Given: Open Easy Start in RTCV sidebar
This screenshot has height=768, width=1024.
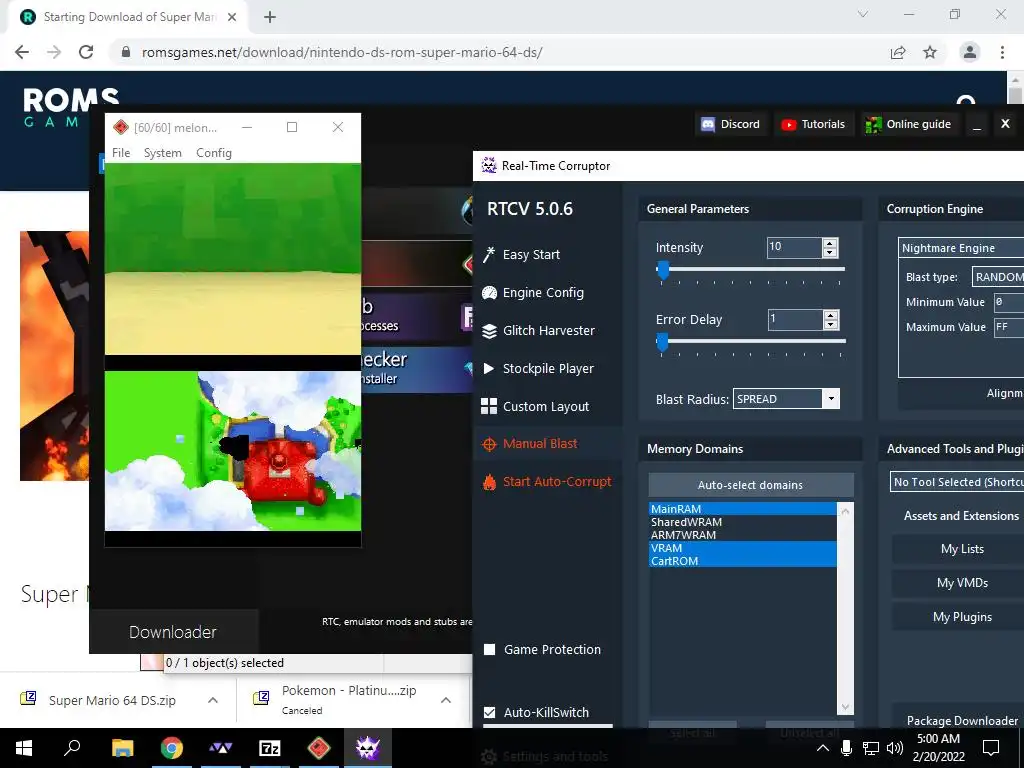Looking at the screenshot, I should [x=521, y=255].
